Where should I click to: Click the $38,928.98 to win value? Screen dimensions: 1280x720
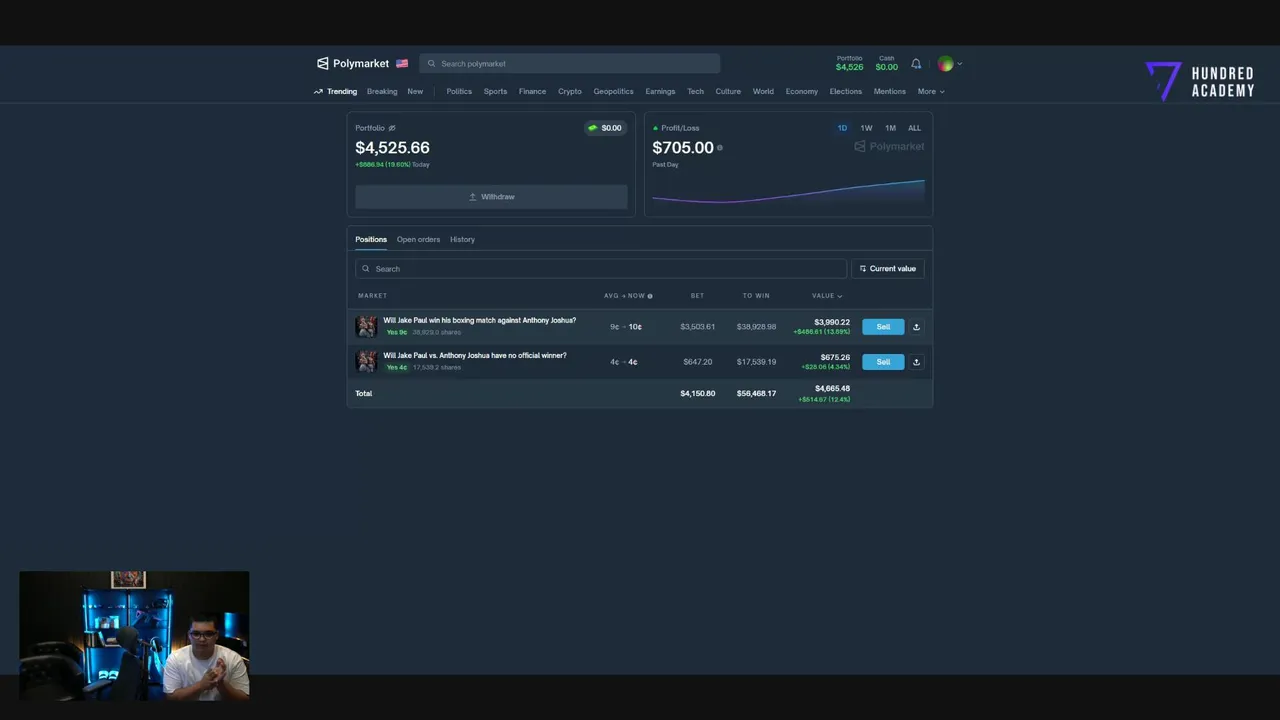pyautogui.click(x=756, y=327)
